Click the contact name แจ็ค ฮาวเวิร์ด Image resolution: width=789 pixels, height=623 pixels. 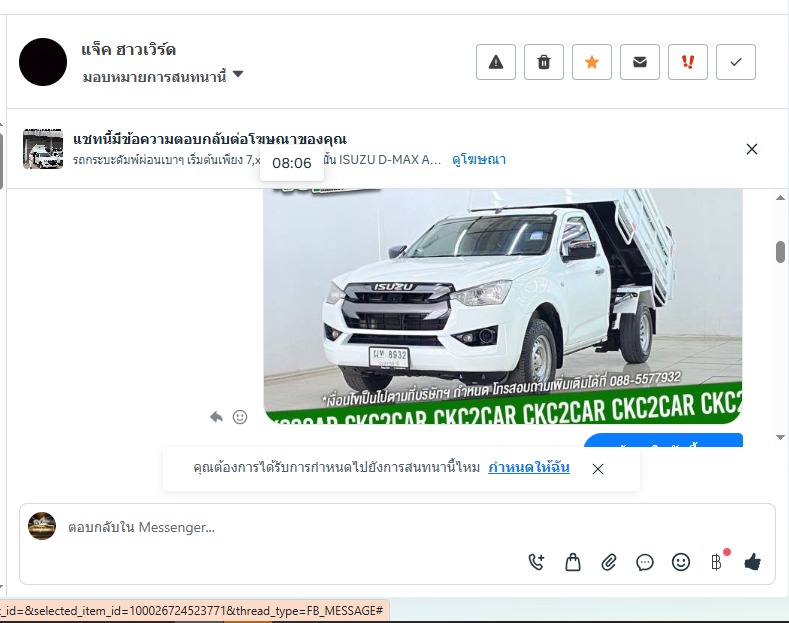(128, 50)
